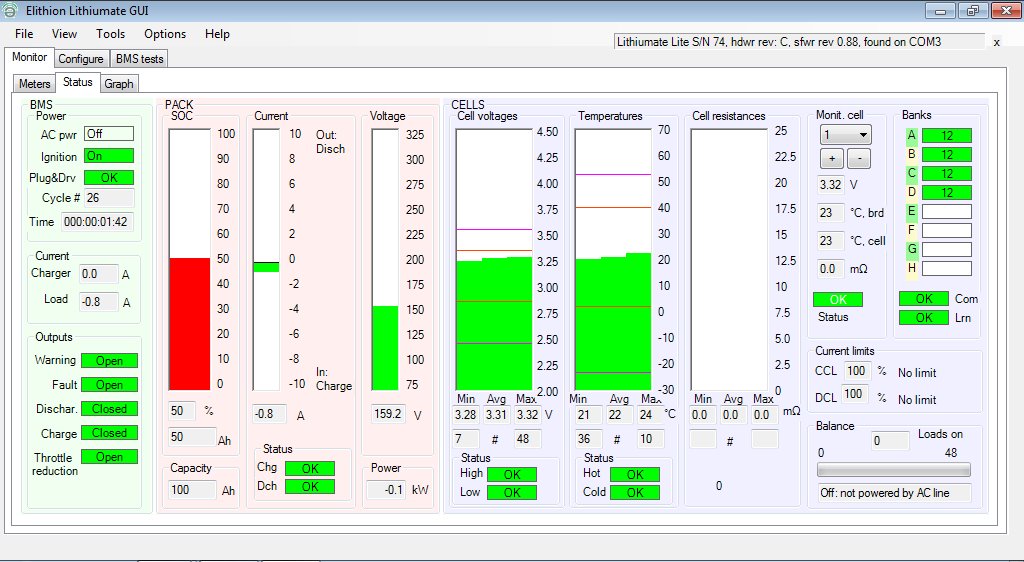The width and height of the screenshot is (1024, 562).
Task: Click the Max cell voltage value 3.32
Action: 527,414
